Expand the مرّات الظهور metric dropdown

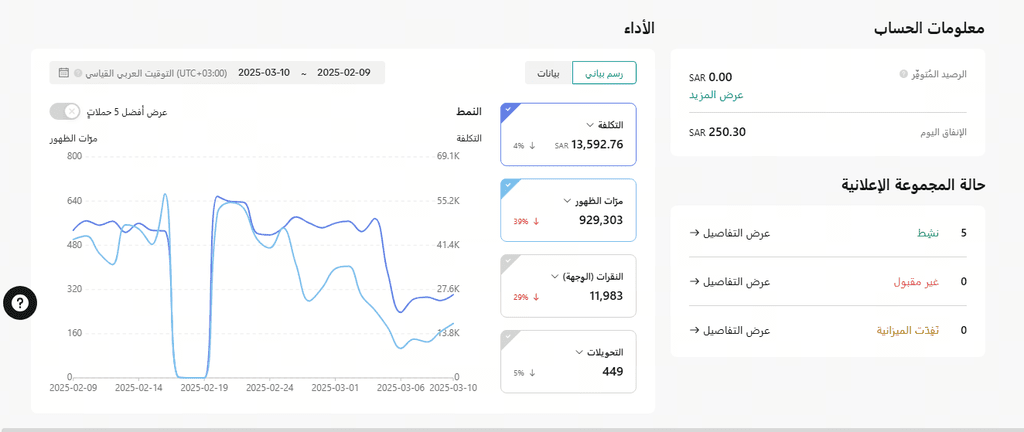567,200
